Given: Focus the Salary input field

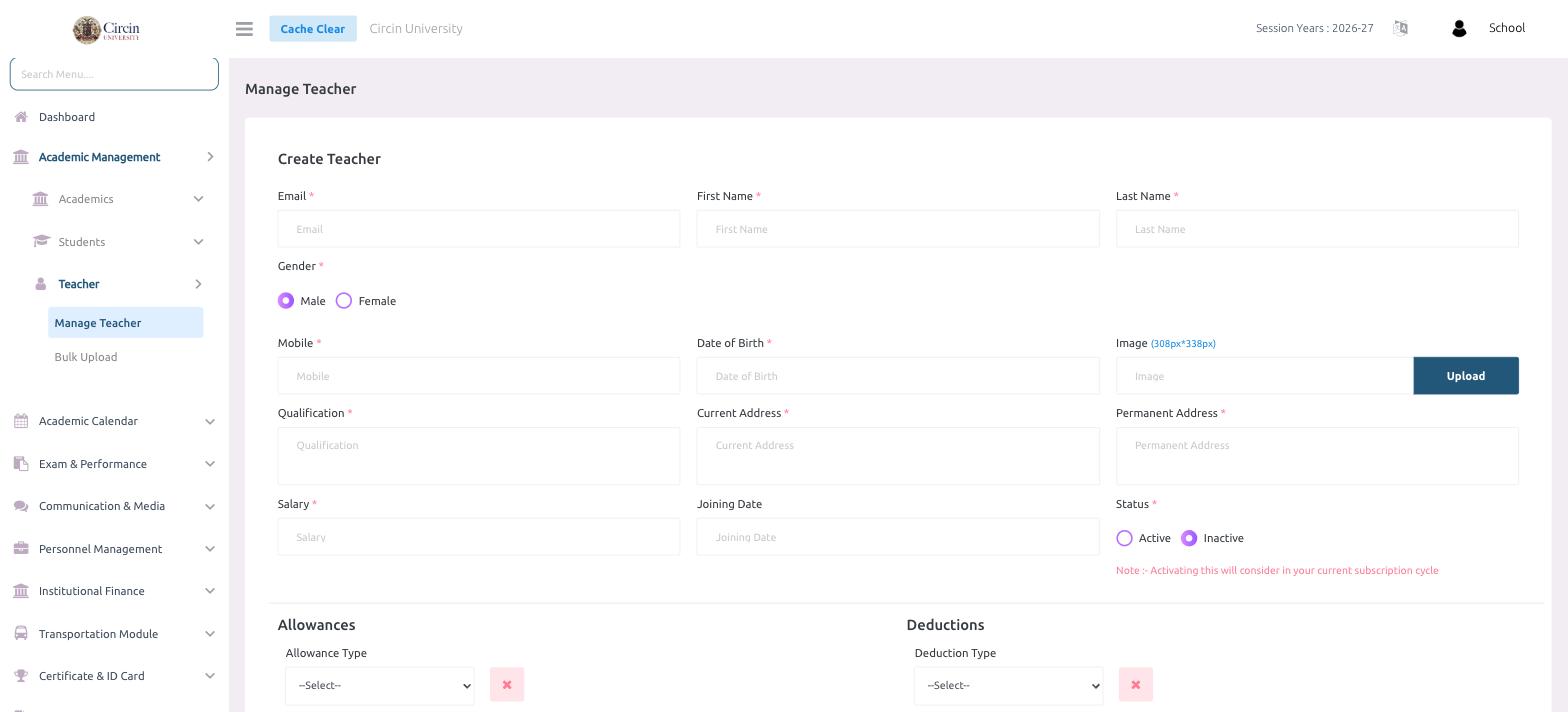Looking at the screenshot, I should click(479, 537).
